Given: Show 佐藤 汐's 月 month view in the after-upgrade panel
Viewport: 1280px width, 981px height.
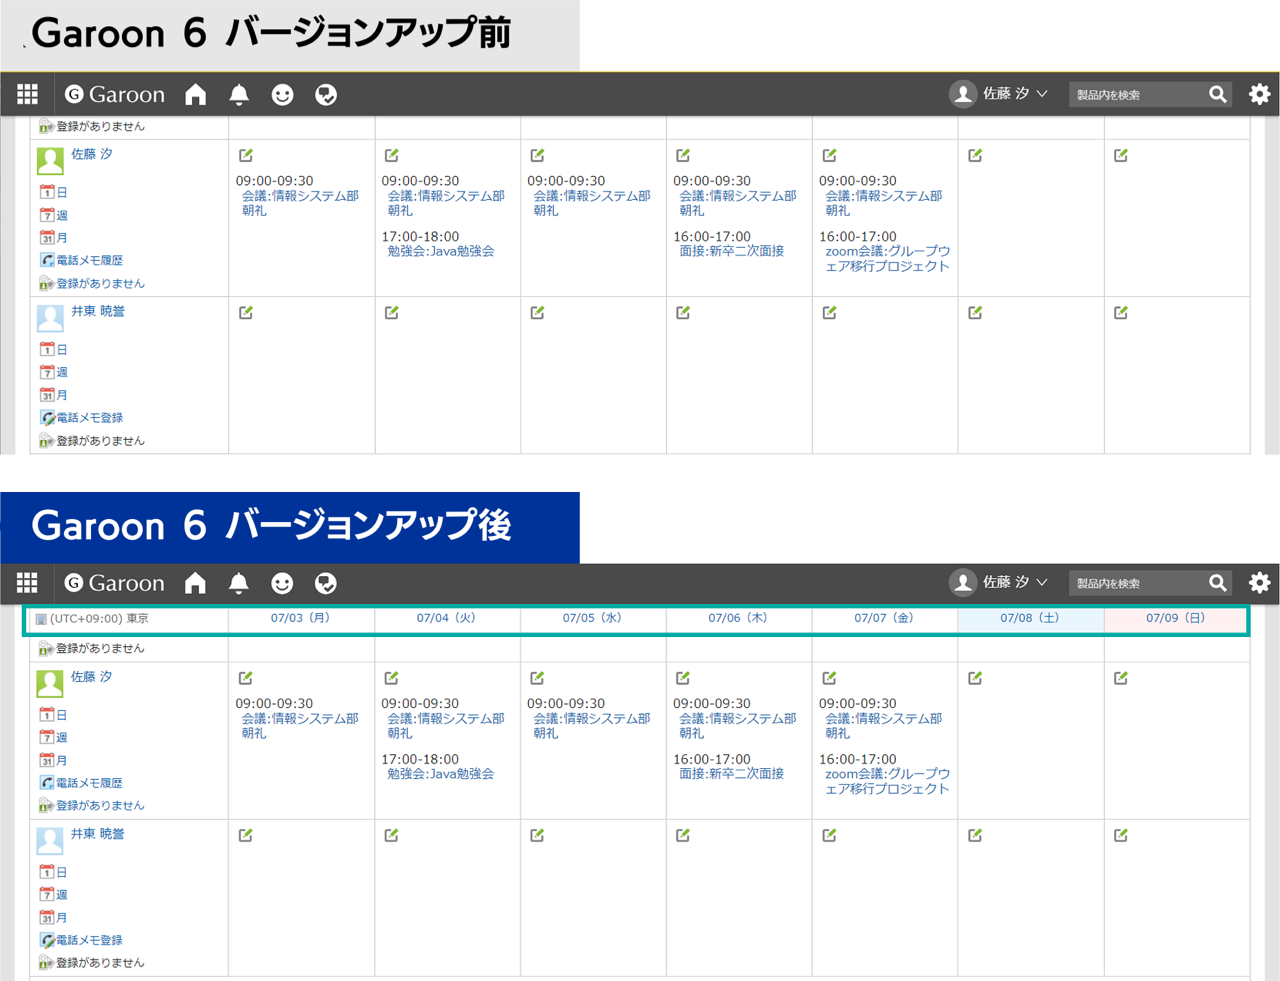Looking at the screenshot, I should [54, 760].
